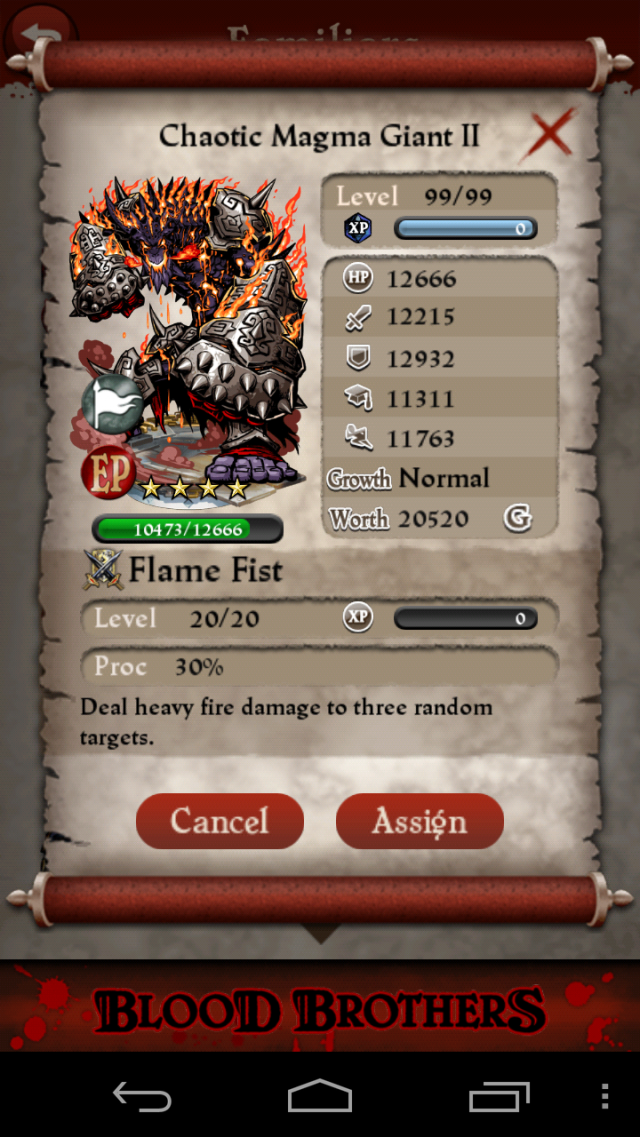Tap the blue familiar XP gem icon

[357, 229]
